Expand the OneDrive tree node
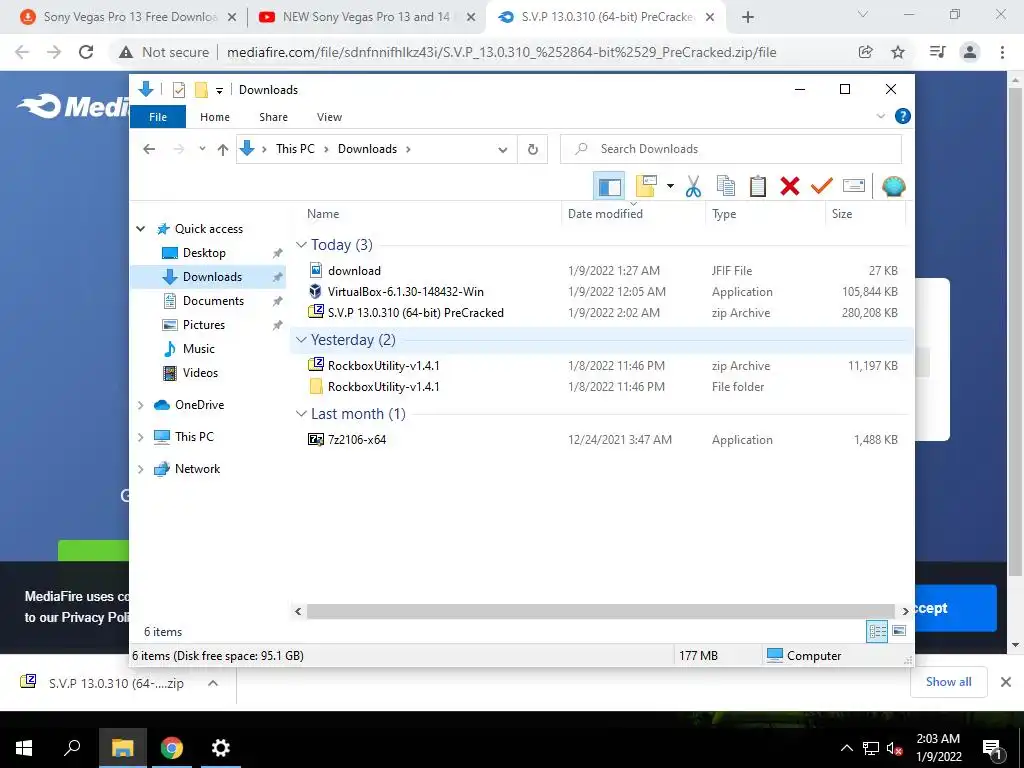The image size is (1024, 768). [x=140, y=406]
